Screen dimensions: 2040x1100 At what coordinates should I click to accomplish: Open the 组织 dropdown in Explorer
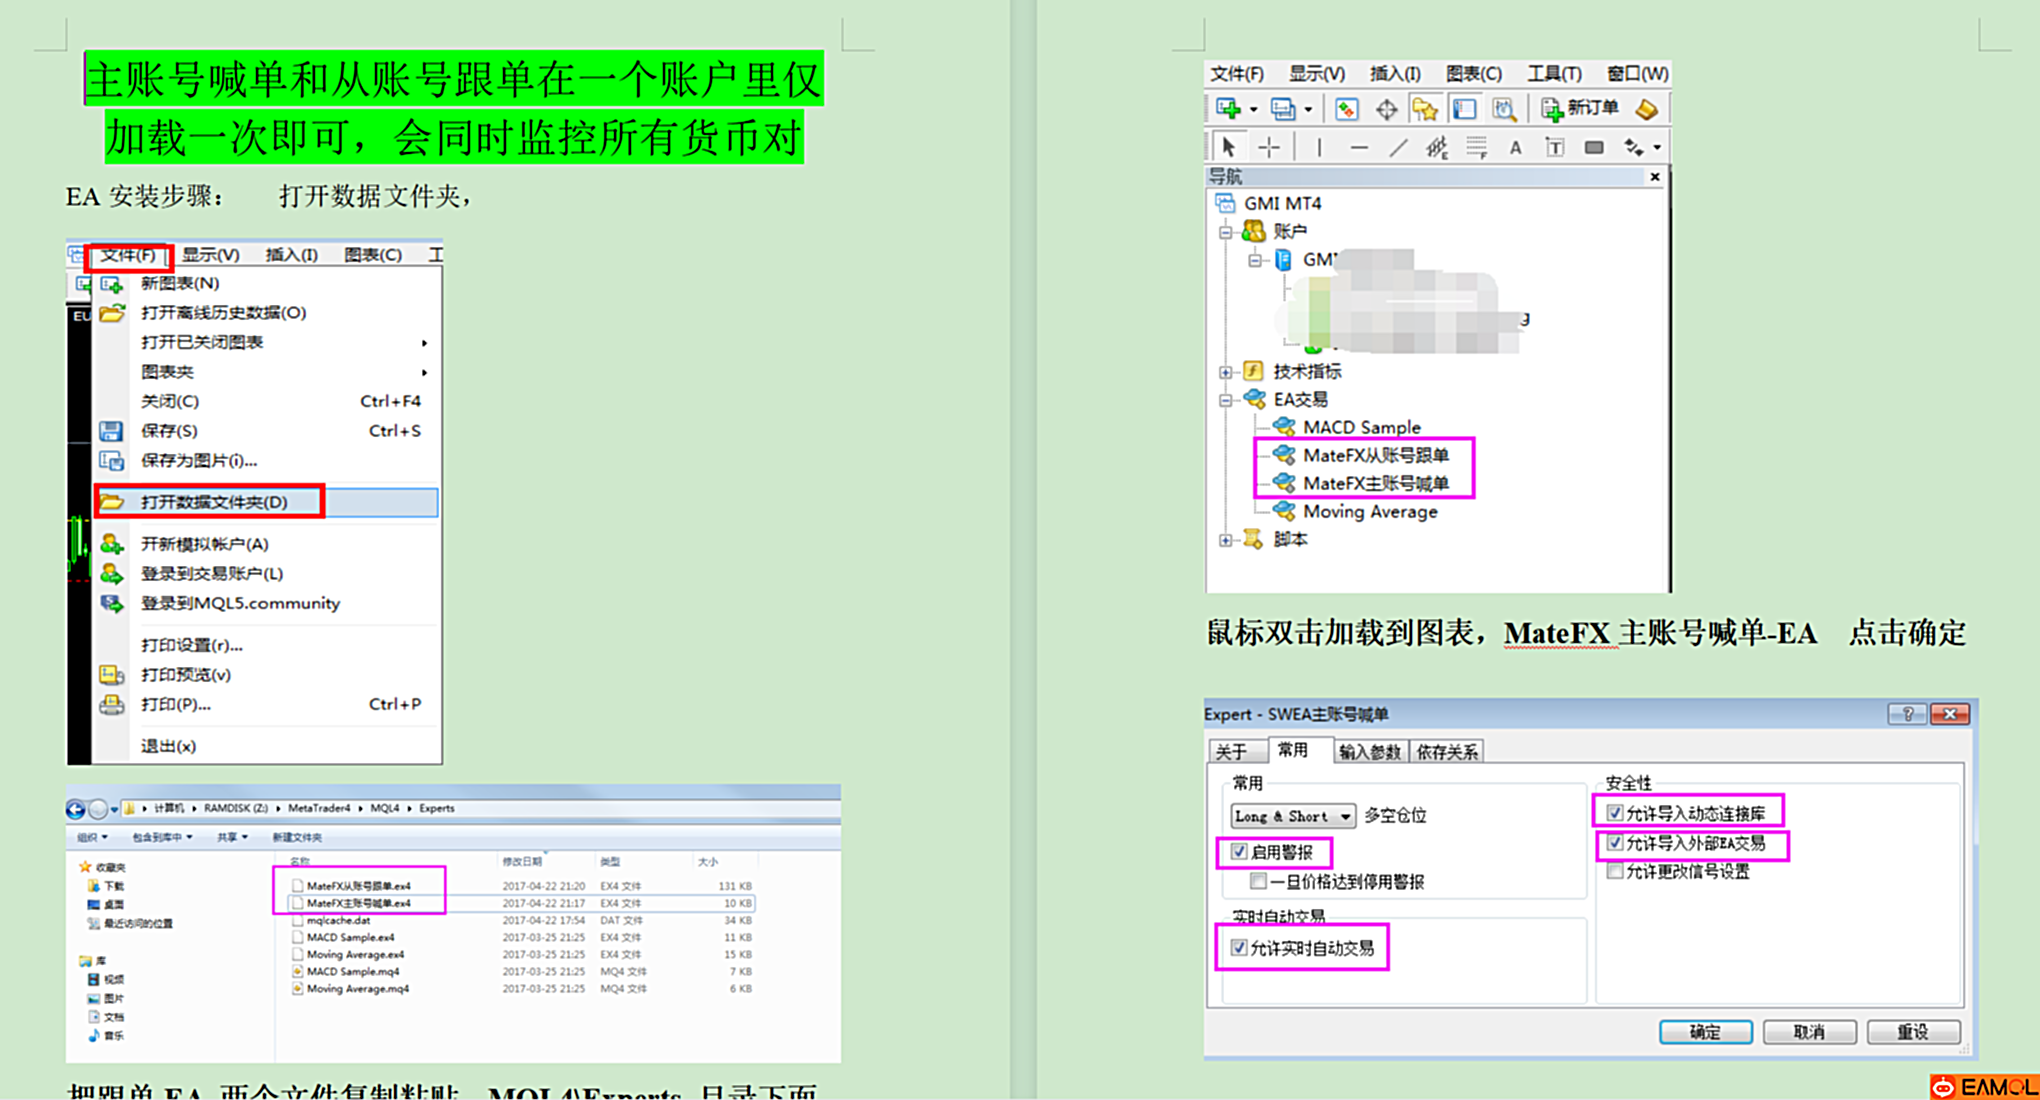[x=92, y=837]
